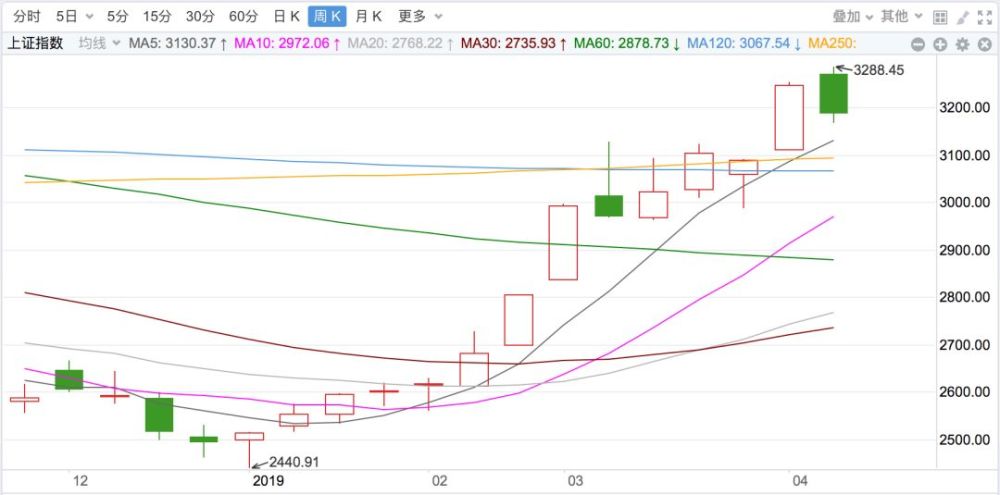Click the 3000.00 price axis label
This screenshot has height=495, width=1000.
967,202
